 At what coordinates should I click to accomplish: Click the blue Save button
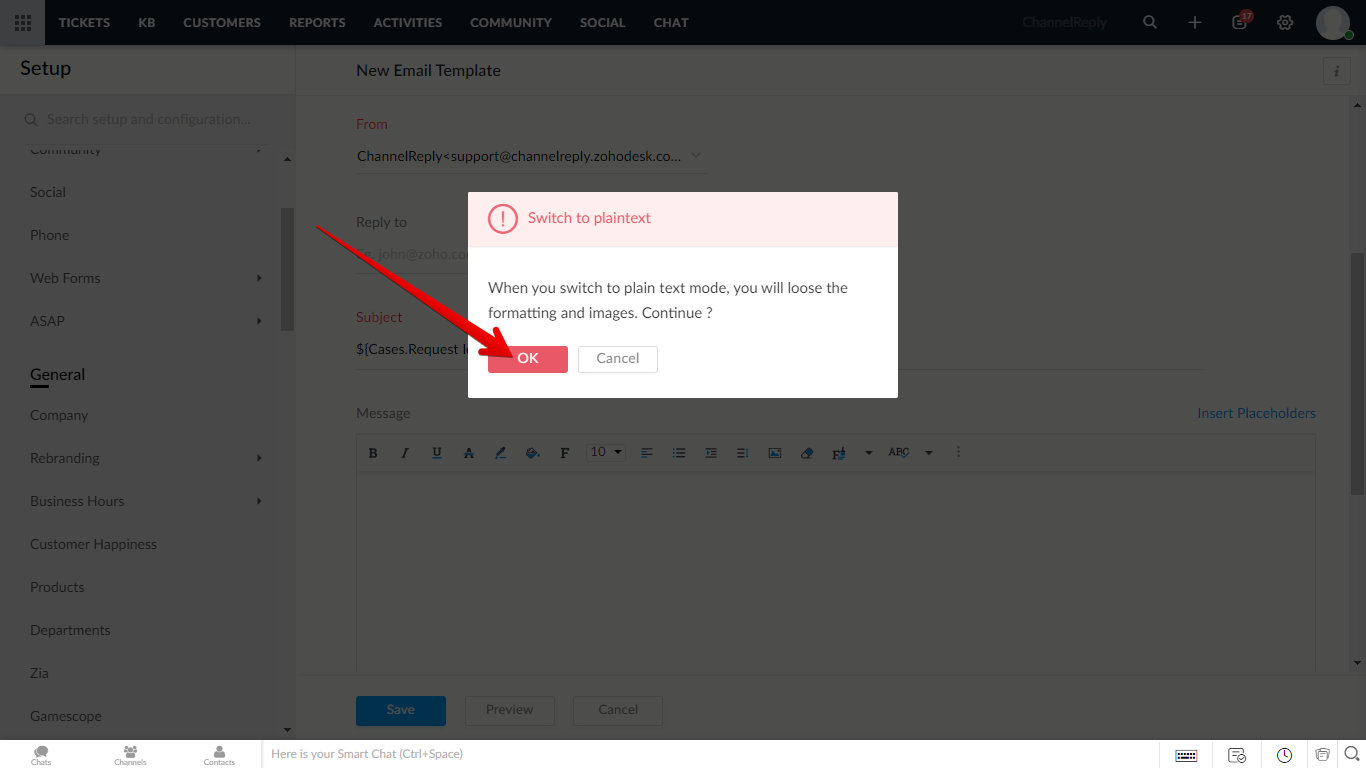[401, 710]
